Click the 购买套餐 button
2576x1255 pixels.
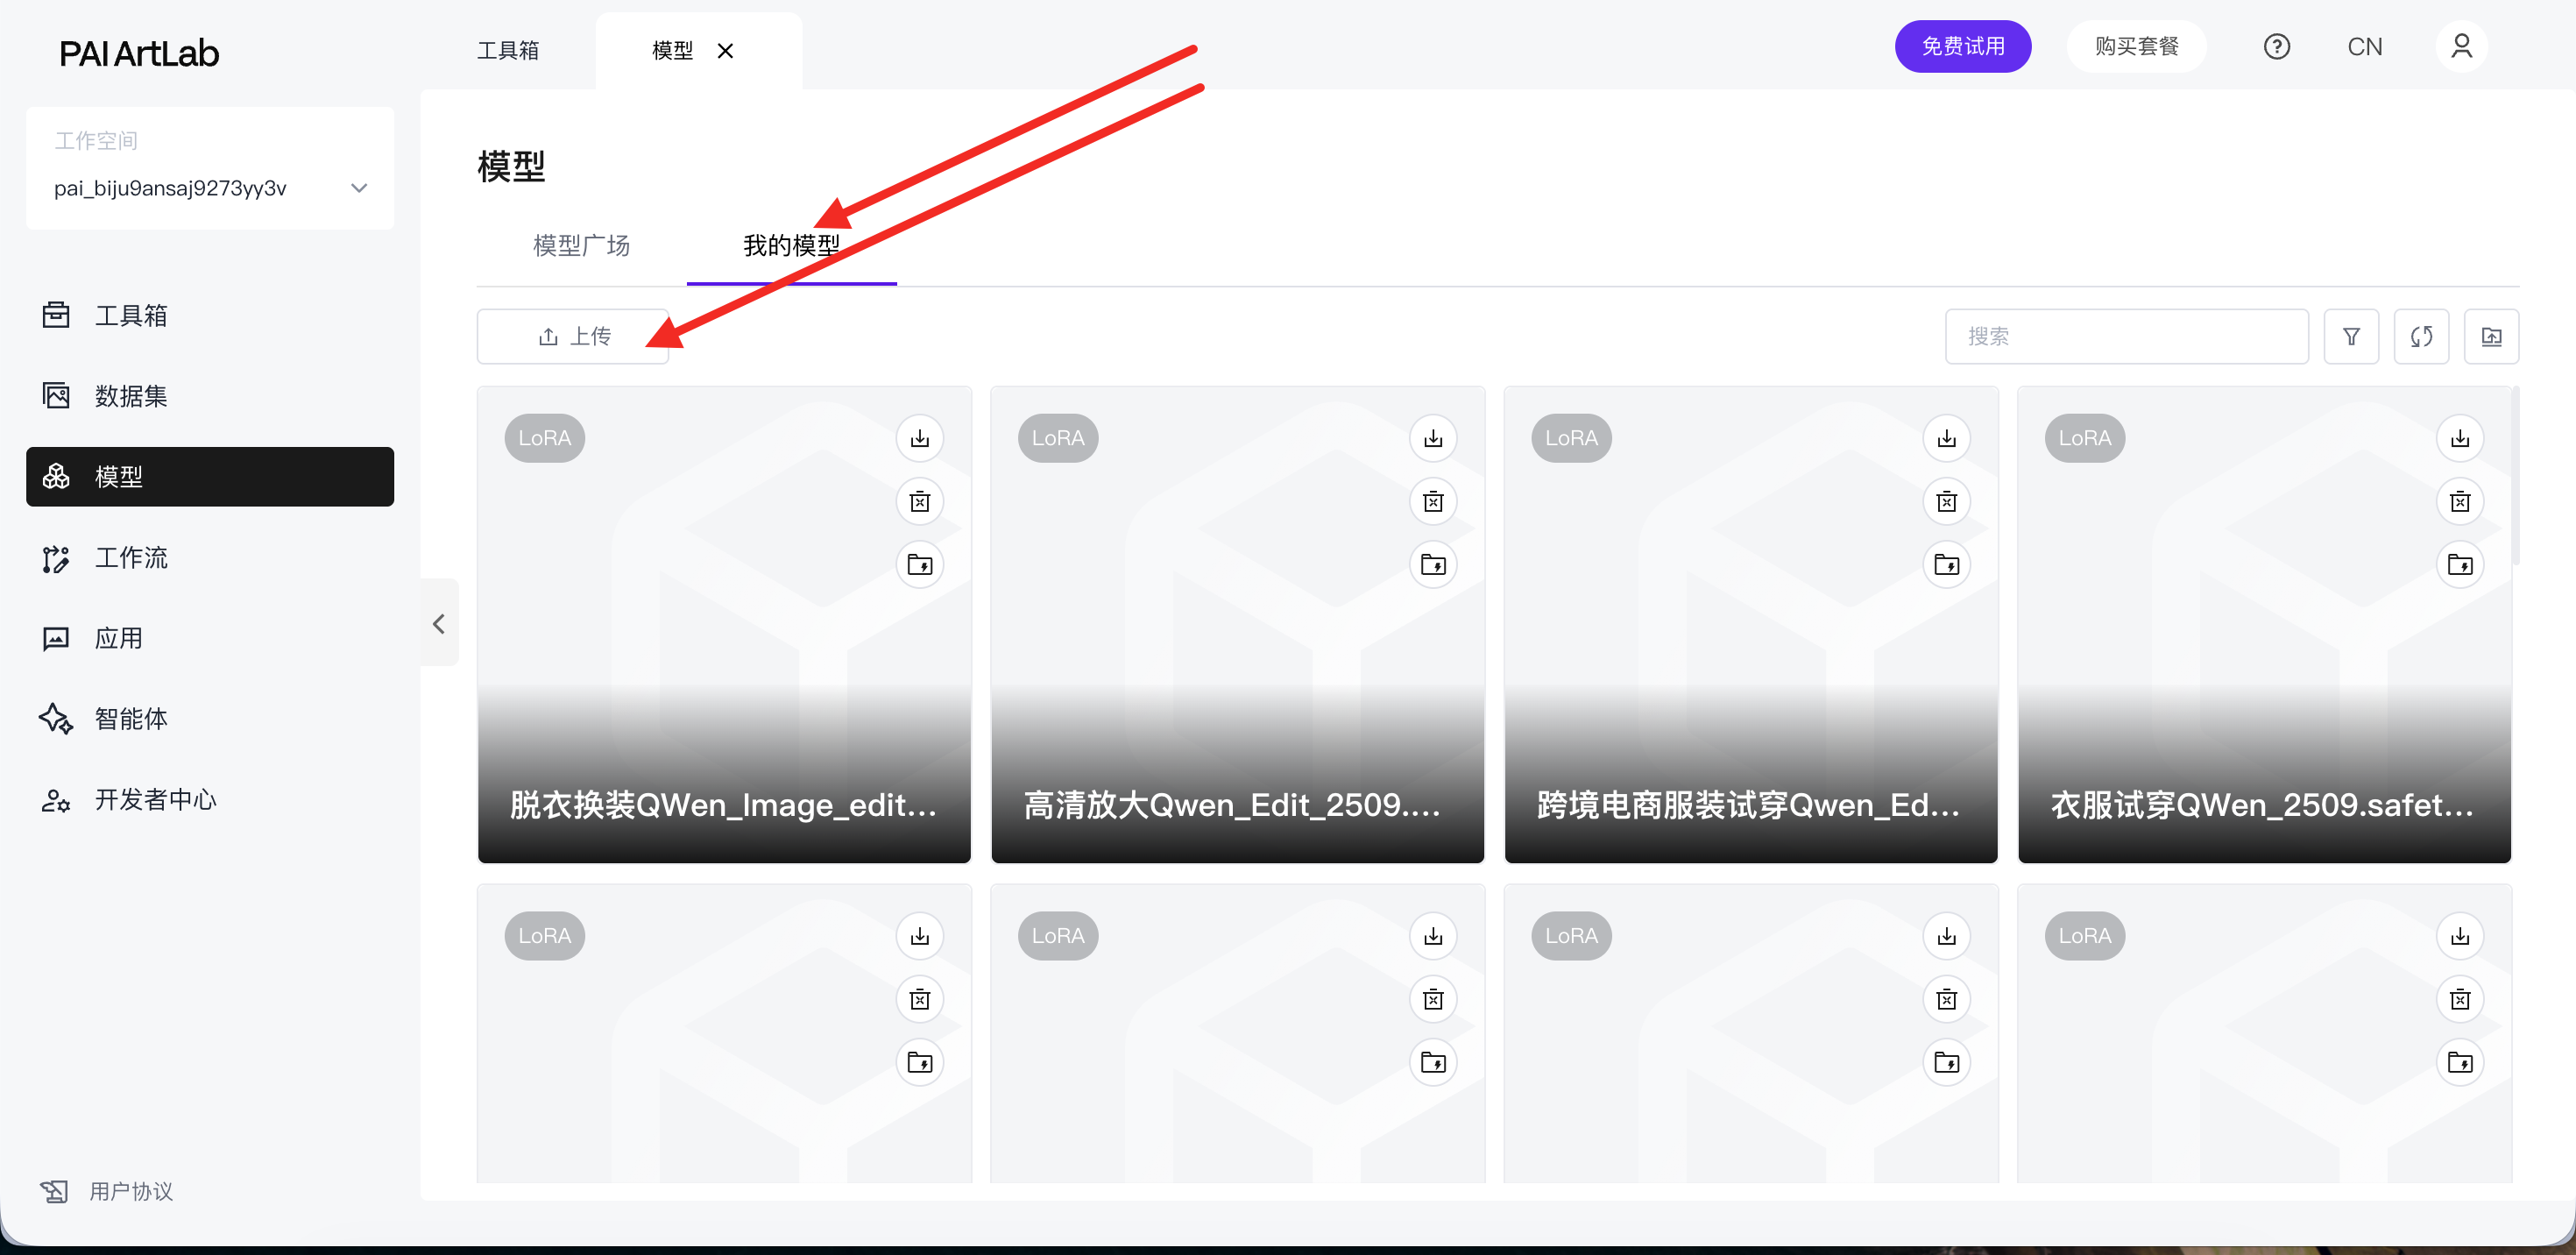(x=2136, y=47)
